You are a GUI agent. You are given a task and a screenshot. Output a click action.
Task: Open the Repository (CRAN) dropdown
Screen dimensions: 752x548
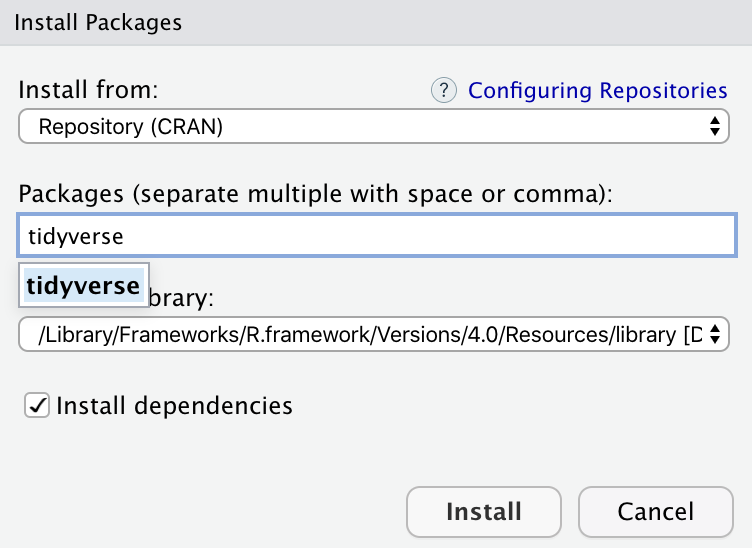(x=372, y=127)
